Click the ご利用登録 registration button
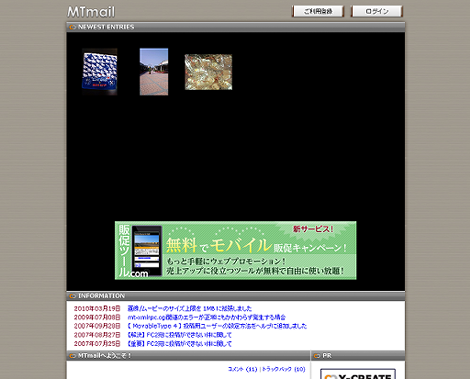Image resolution: width=470 pixels, height=379 pixels. coord(318,11)
